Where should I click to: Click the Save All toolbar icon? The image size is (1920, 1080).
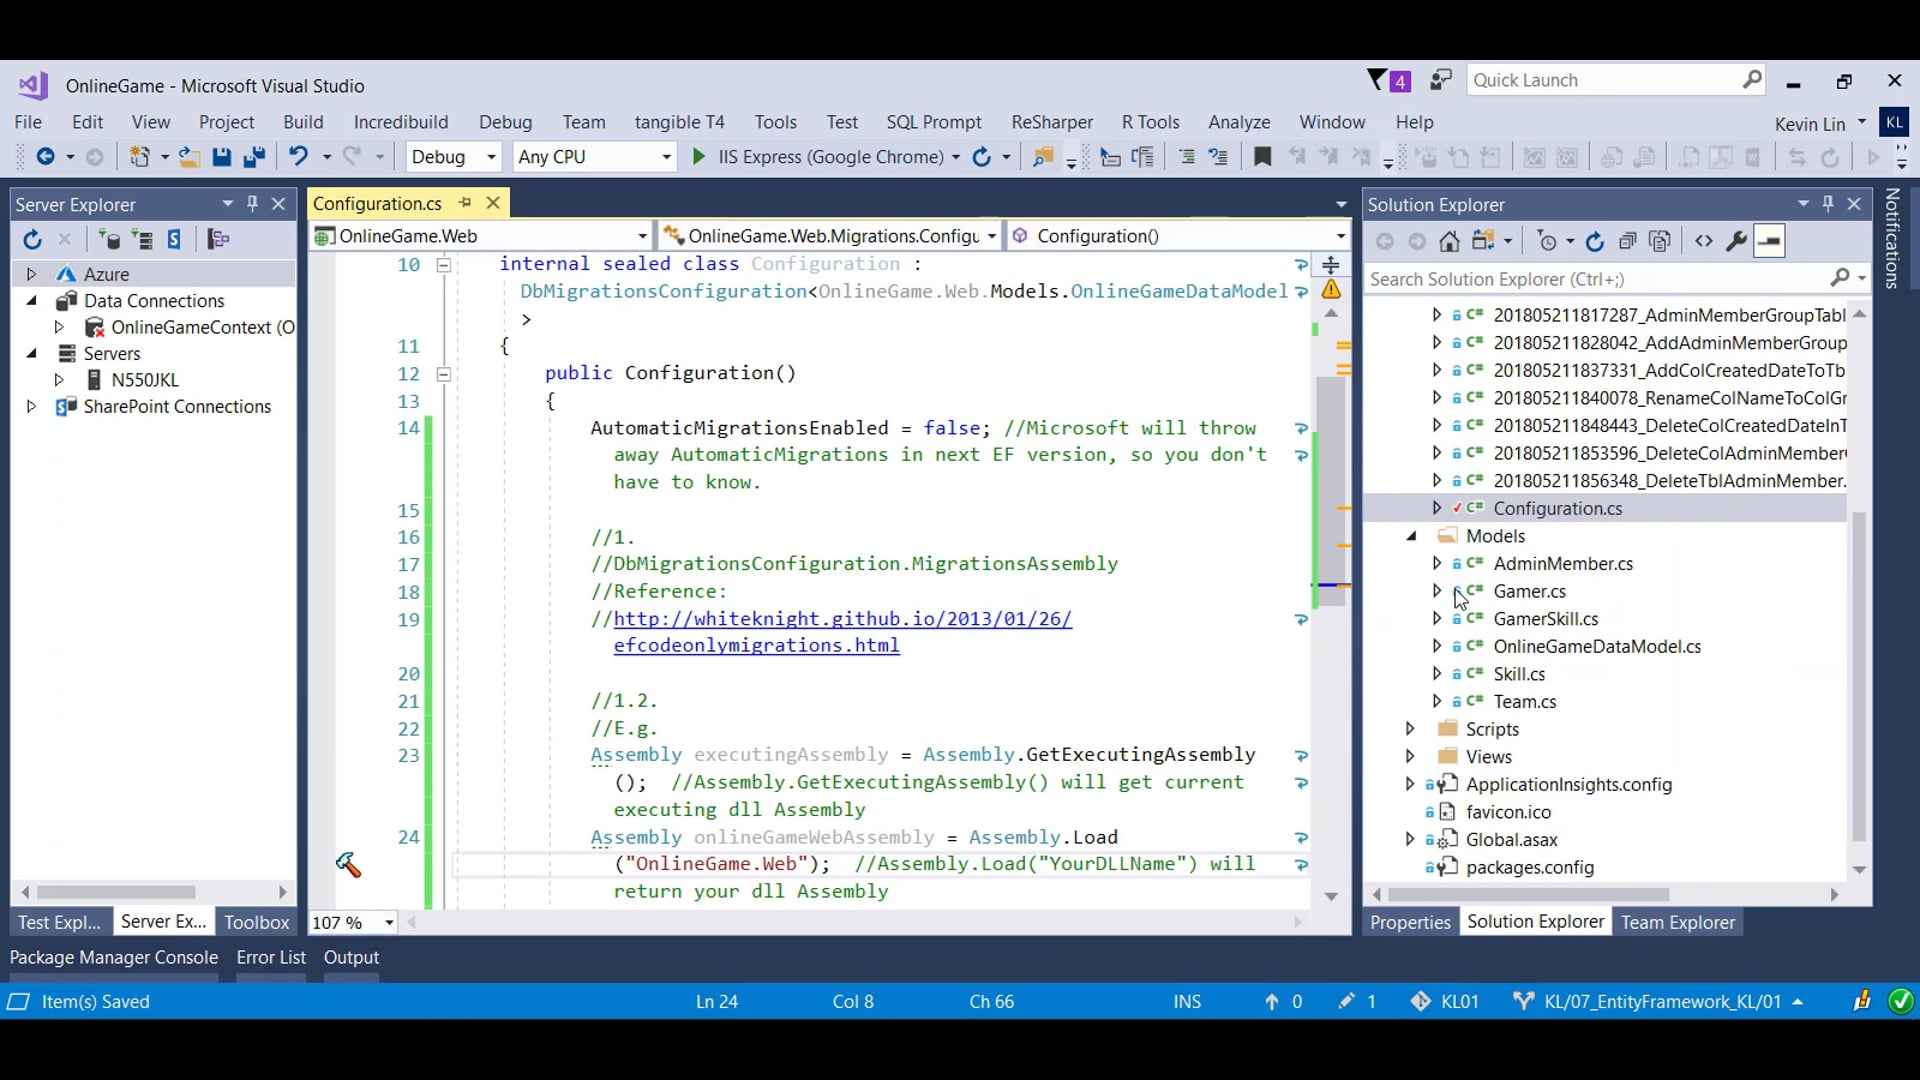(x=254, y=157)
